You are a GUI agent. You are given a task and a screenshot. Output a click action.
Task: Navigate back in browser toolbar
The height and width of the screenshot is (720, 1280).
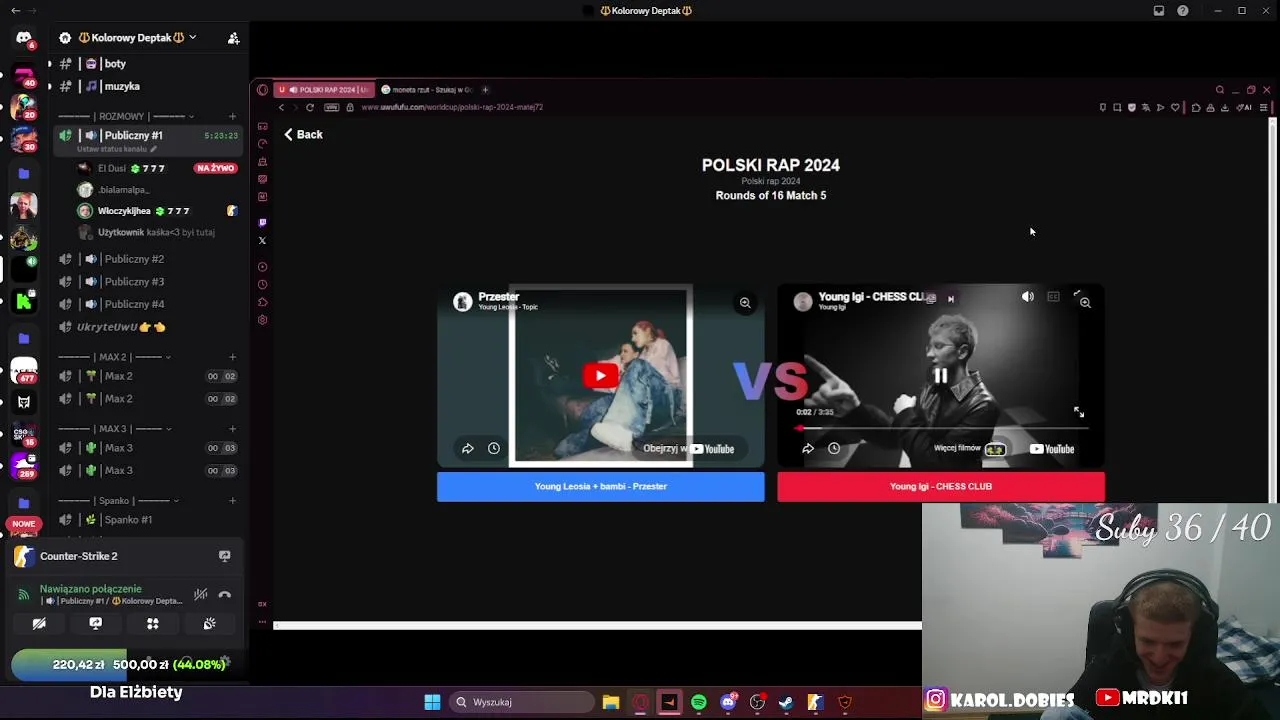(281, 107)
